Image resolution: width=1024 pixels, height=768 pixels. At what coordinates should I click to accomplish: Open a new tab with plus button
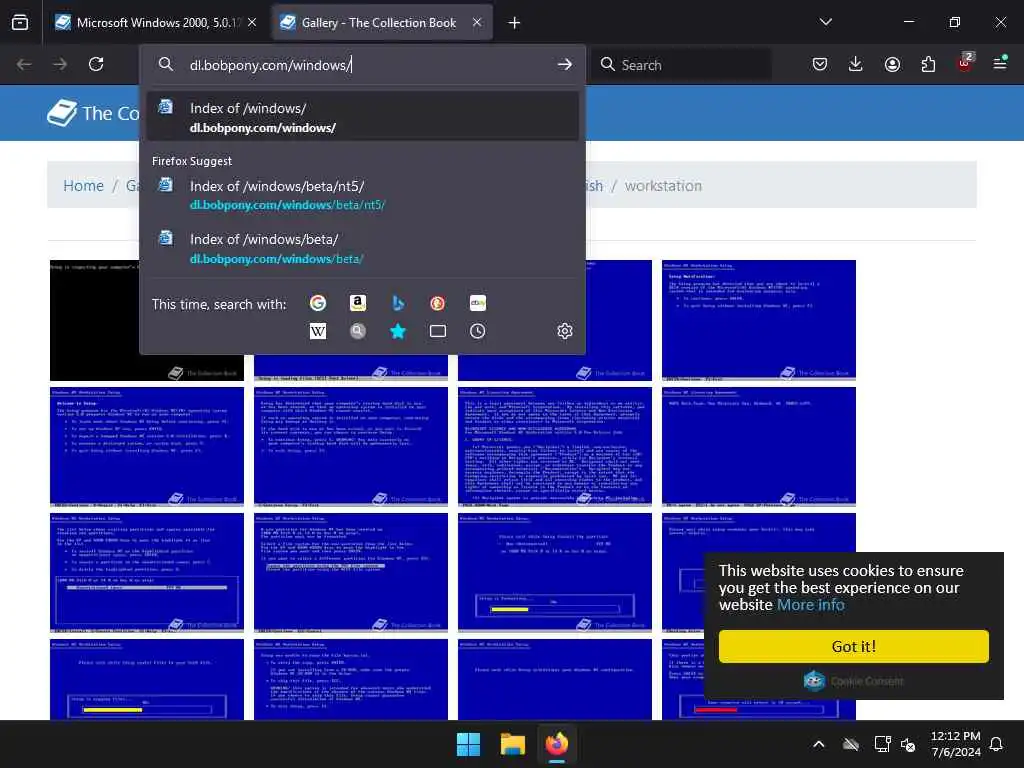coord(515,23)
